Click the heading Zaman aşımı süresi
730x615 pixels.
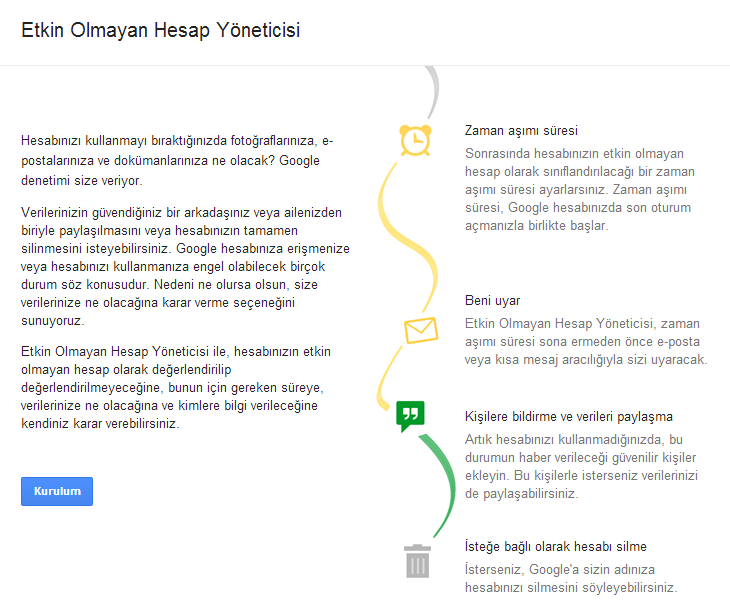pyautogui.click(x=521, y=131)
